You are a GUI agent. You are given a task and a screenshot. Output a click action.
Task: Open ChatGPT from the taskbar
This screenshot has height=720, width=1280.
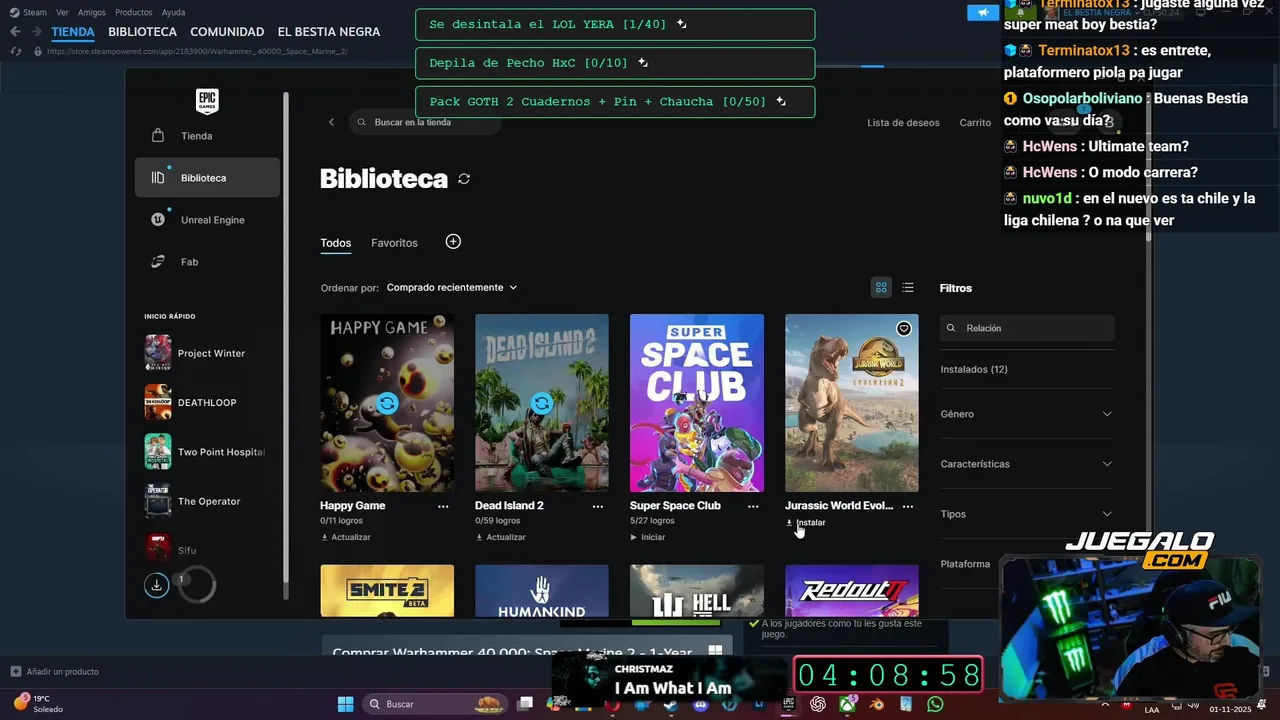coord(818,704)
